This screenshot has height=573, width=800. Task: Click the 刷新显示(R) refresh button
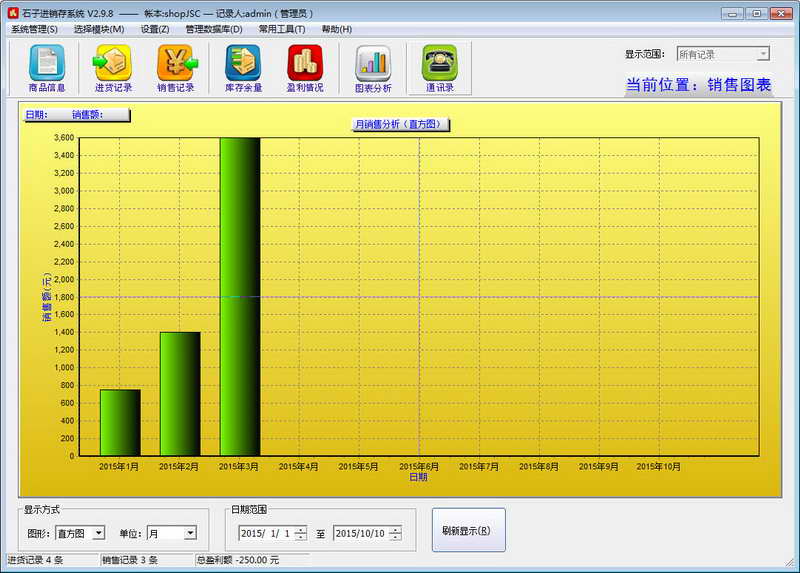pos(468,530)
